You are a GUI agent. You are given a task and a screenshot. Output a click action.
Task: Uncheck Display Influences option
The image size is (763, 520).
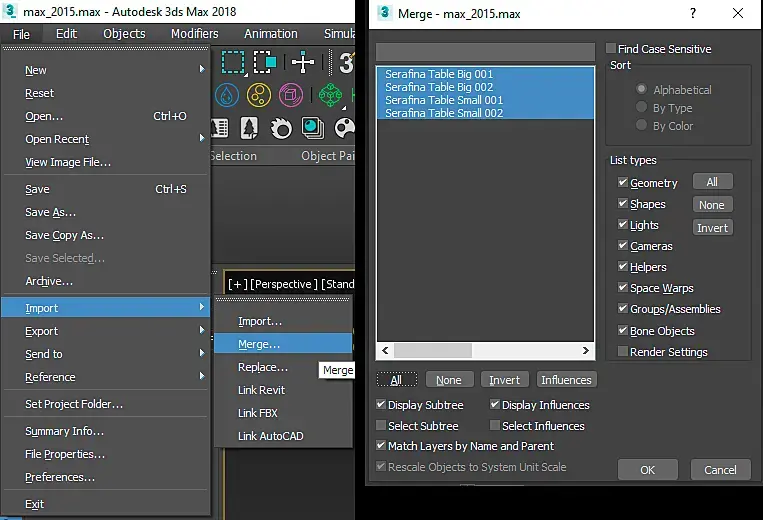pyautogui.click(x=495, y=404)
